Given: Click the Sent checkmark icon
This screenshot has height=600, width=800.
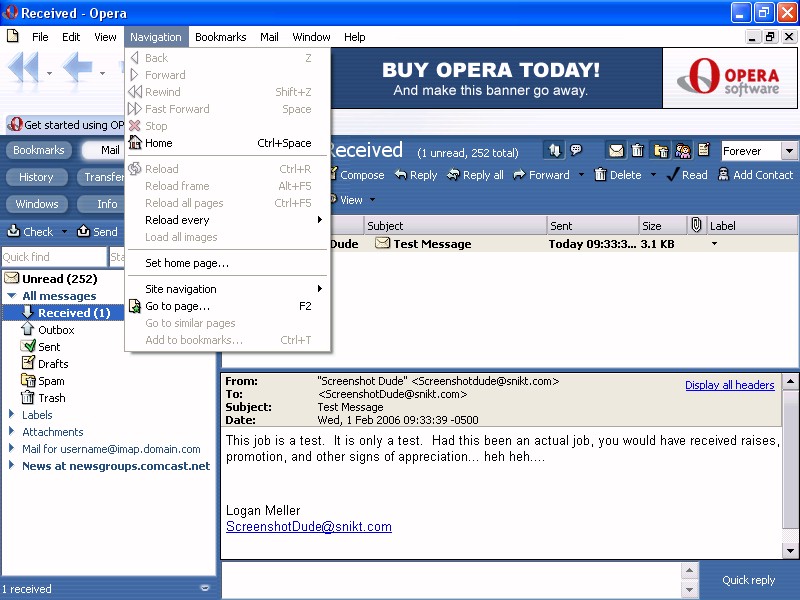Looking at the screenshot, I should [x=28, y=346].
